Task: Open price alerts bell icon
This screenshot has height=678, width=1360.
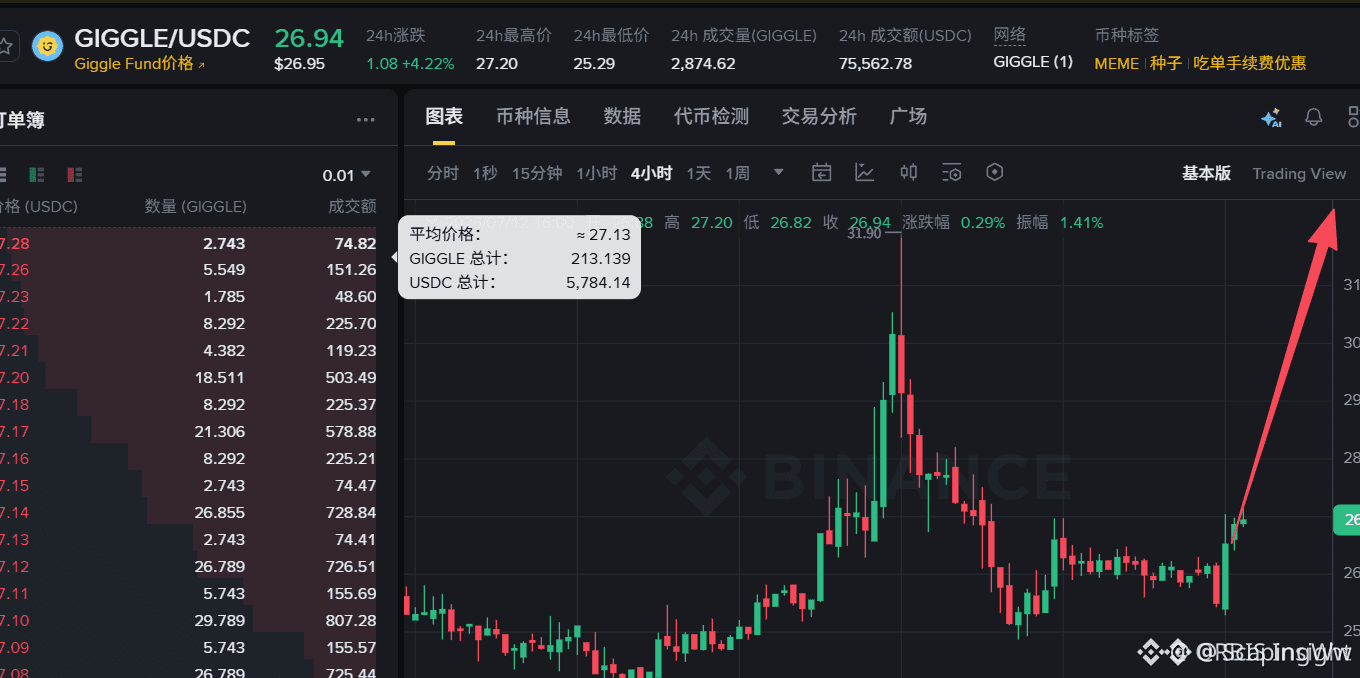Action: (1314, 117)
